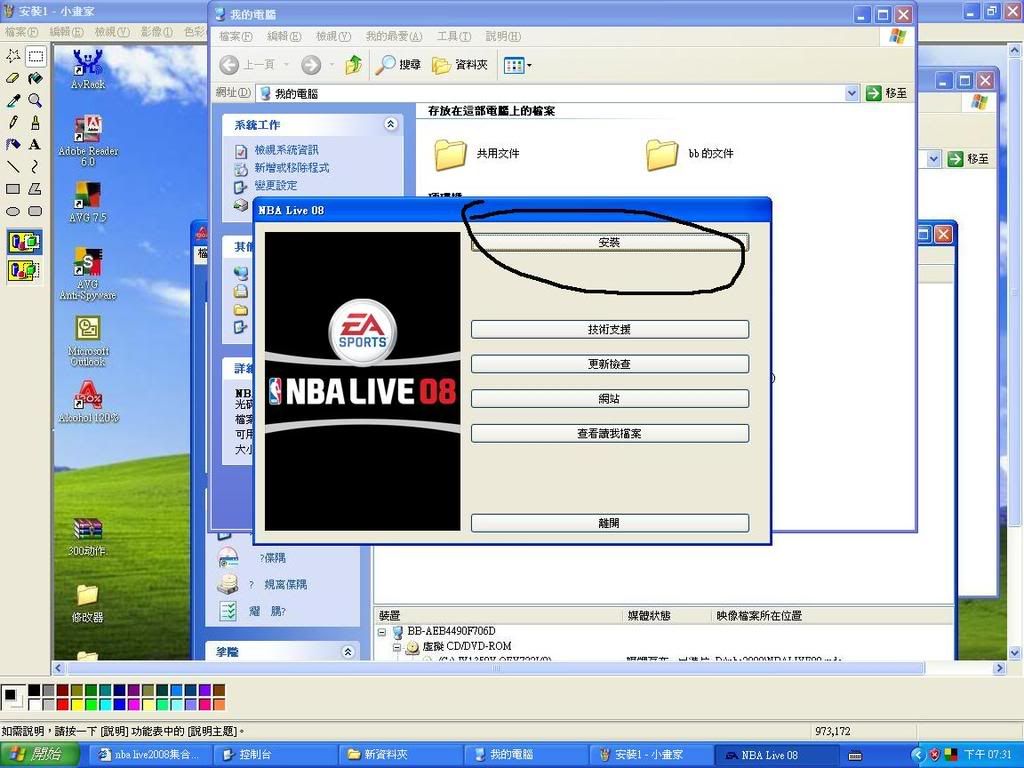
Task: Click the 修改器 folder desktop icon
Action: [x=88, y=603]
